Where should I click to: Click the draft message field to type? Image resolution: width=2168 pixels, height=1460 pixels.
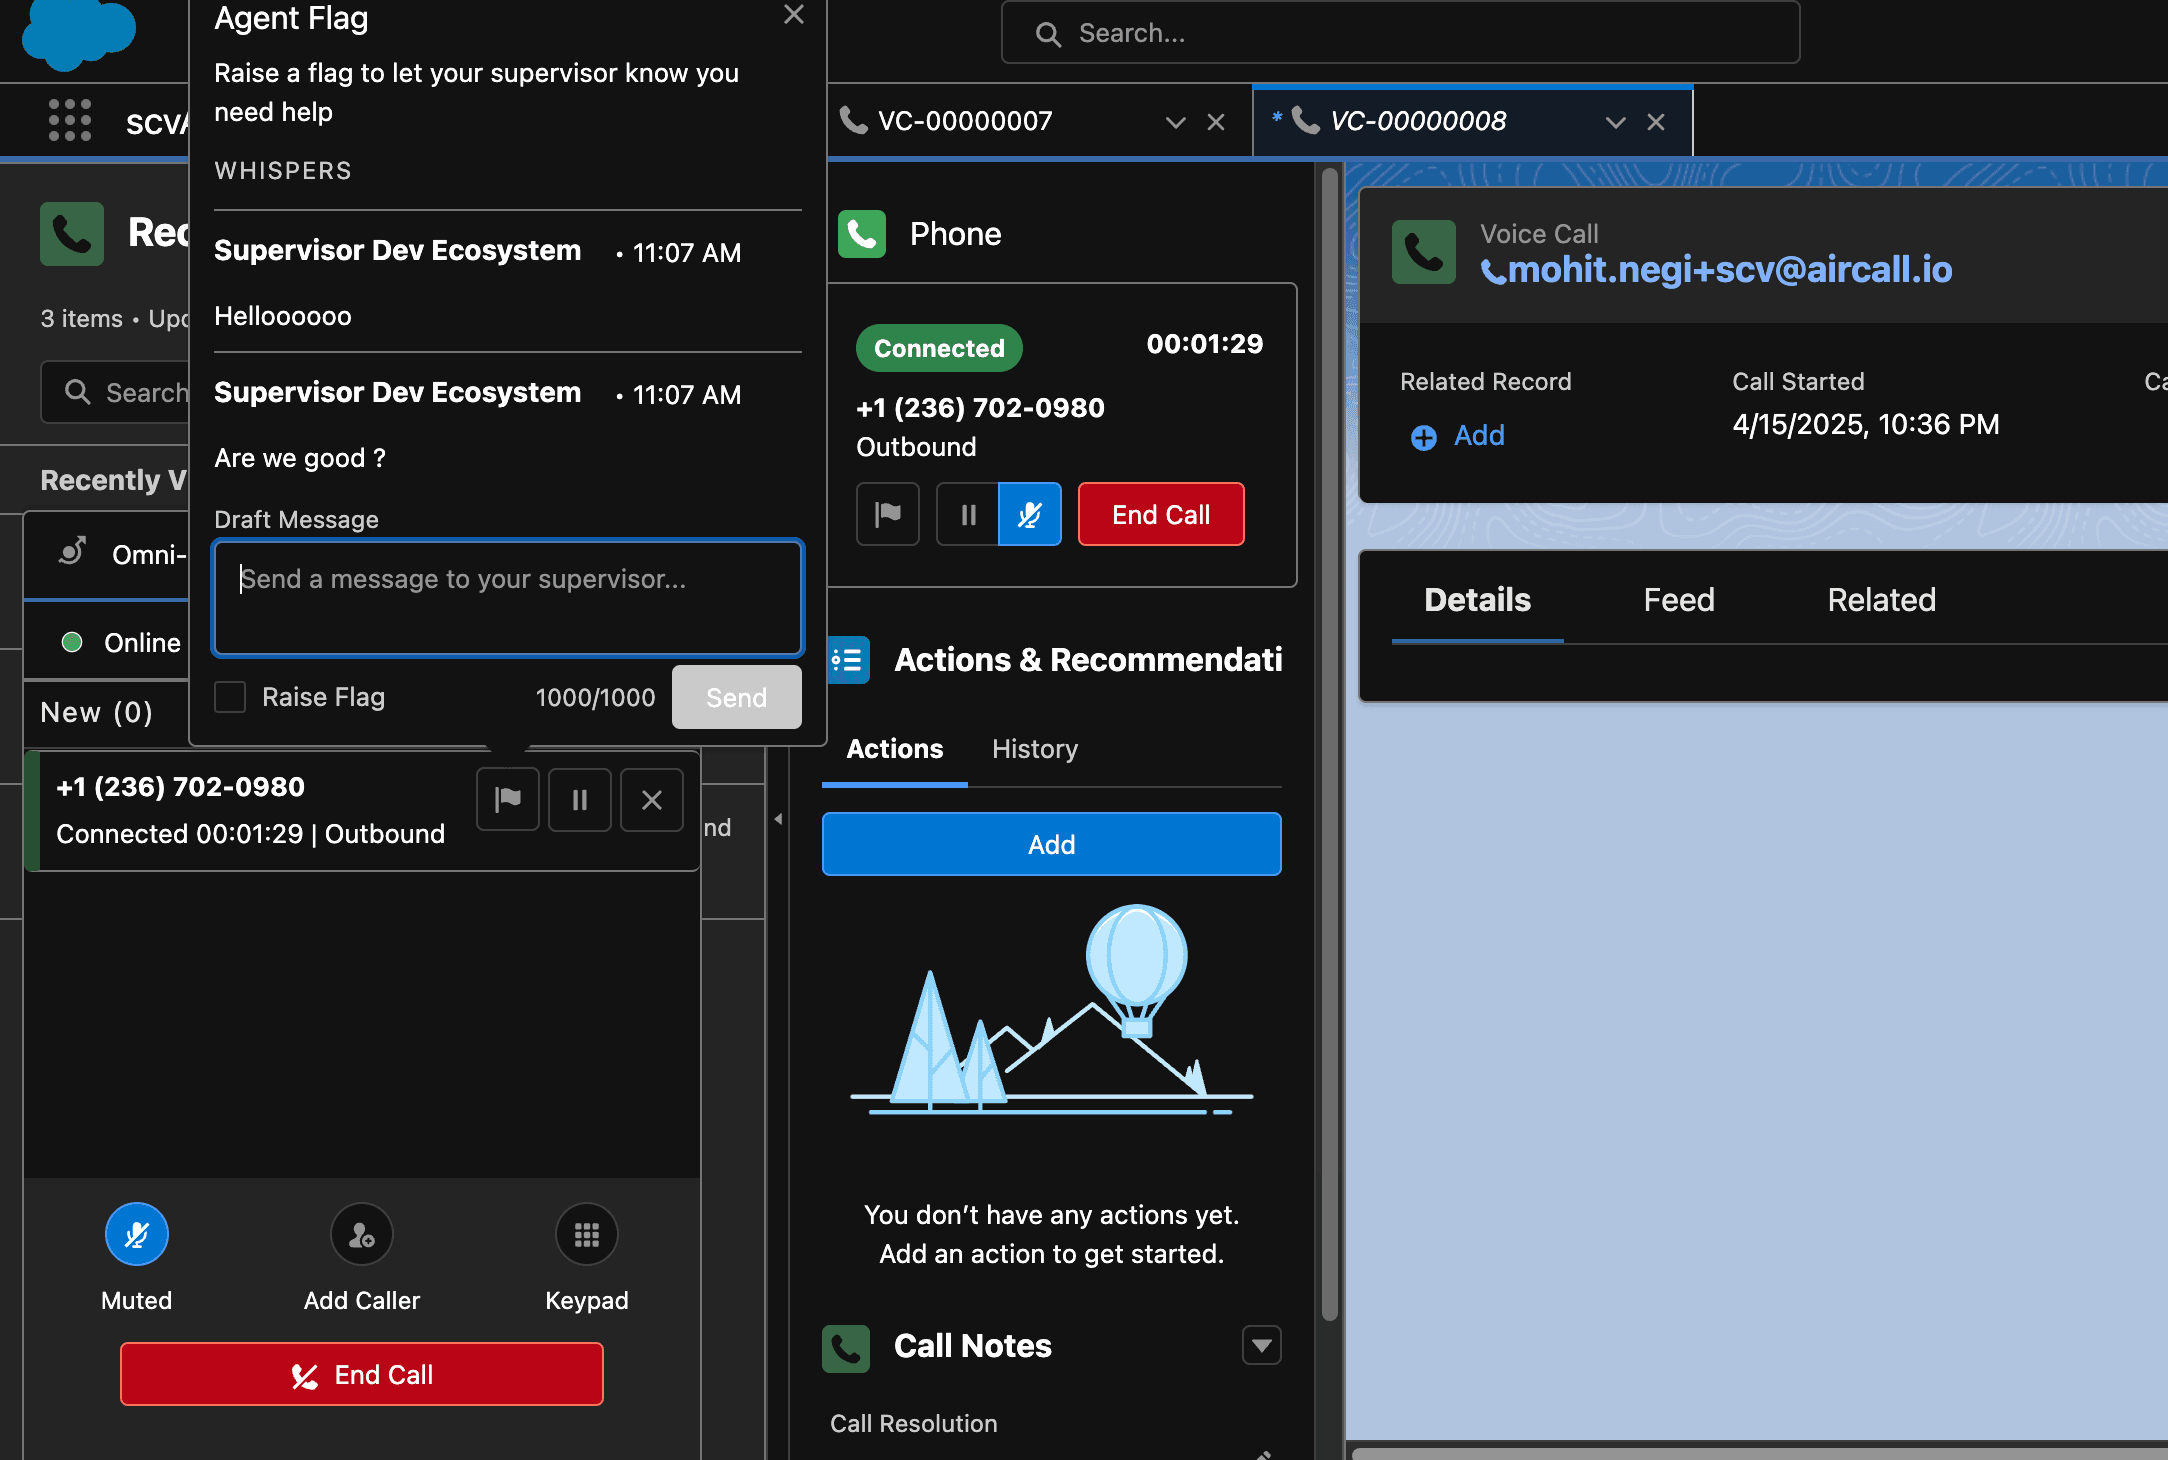click(x=507, y=598)
